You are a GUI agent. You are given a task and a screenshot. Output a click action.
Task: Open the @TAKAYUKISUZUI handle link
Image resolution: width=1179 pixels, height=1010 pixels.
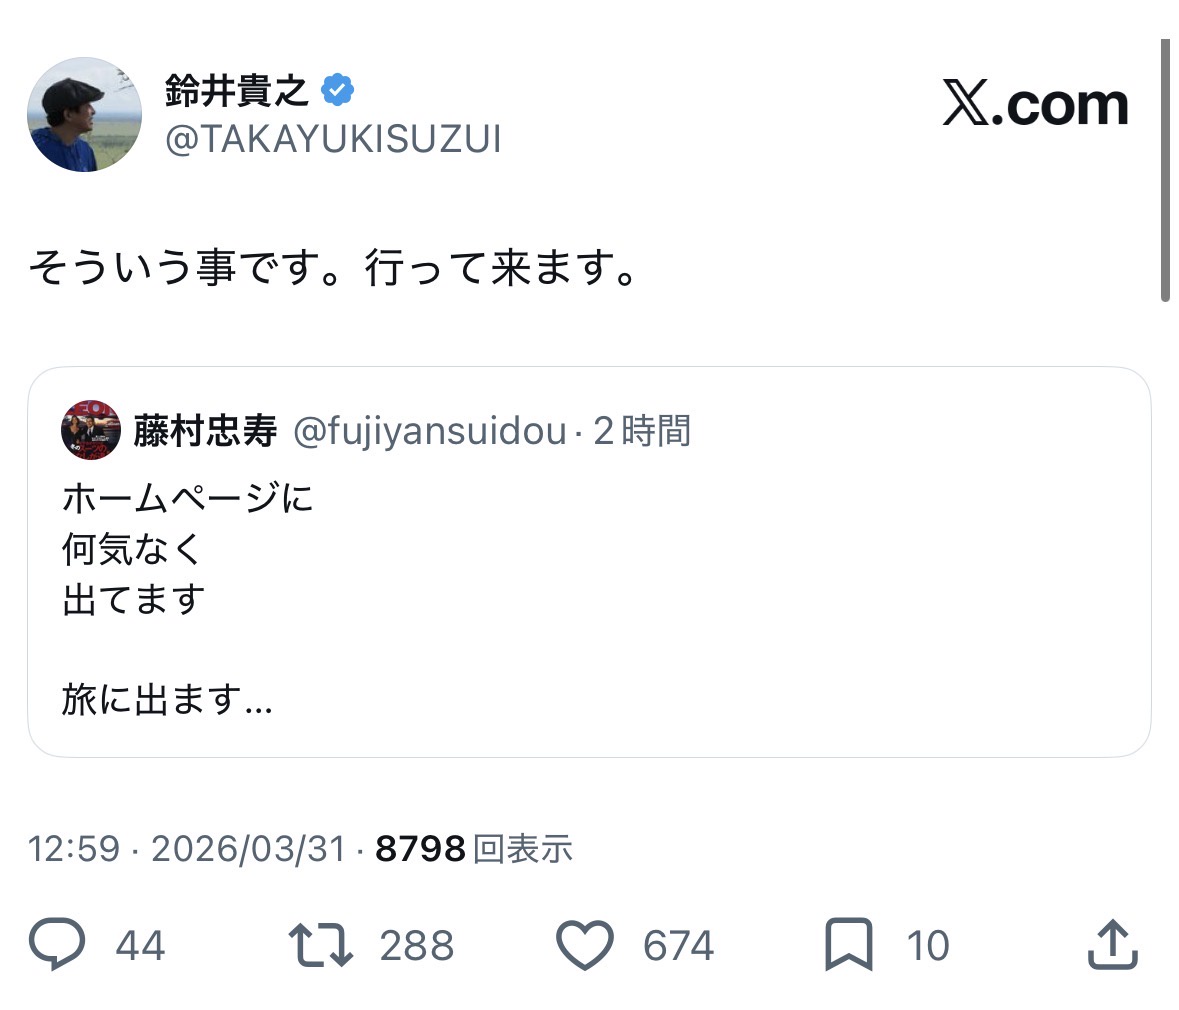[332, 140]
